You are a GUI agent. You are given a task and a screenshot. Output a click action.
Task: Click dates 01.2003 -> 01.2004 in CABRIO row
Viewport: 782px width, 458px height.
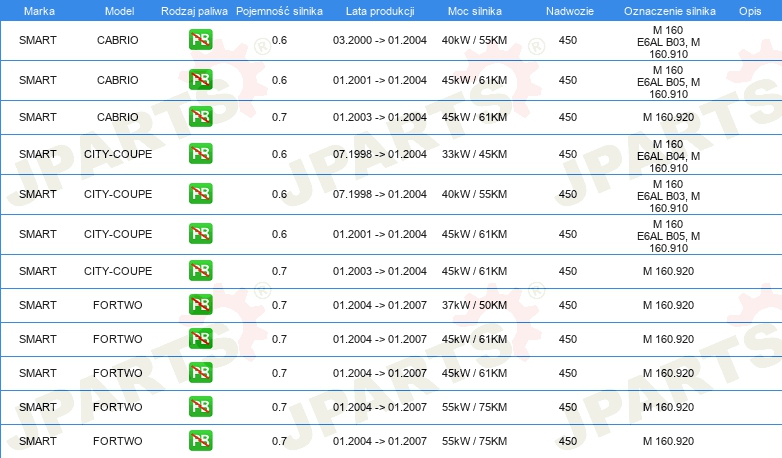(x=380, y=117)
